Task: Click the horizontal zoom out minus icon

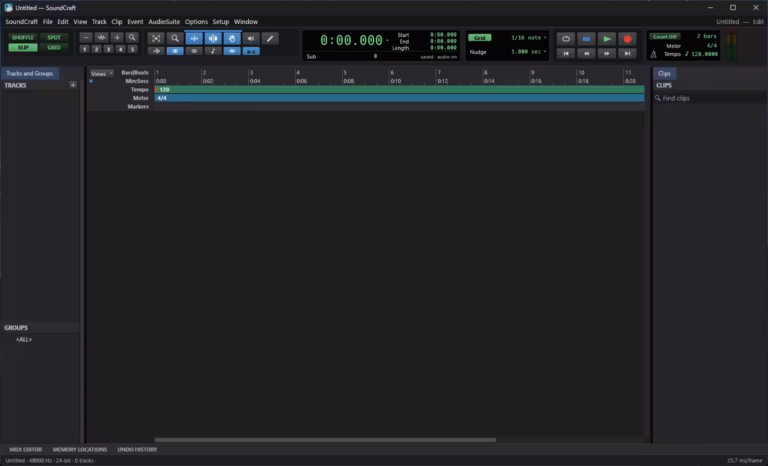Action: coord(86,38)
